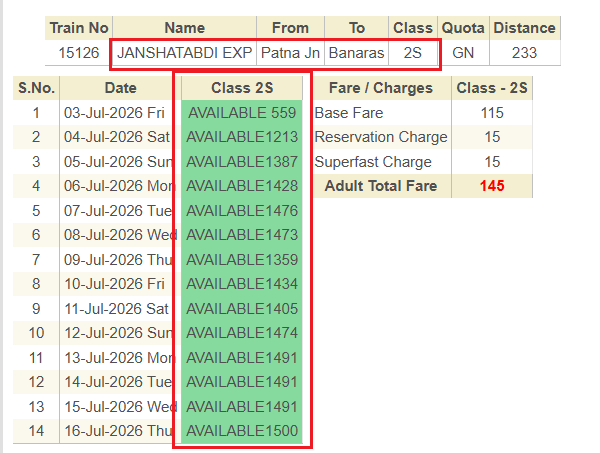The image size is (600, 453).
Task: Click the train number 15126 cell
Action: [78, 53]
